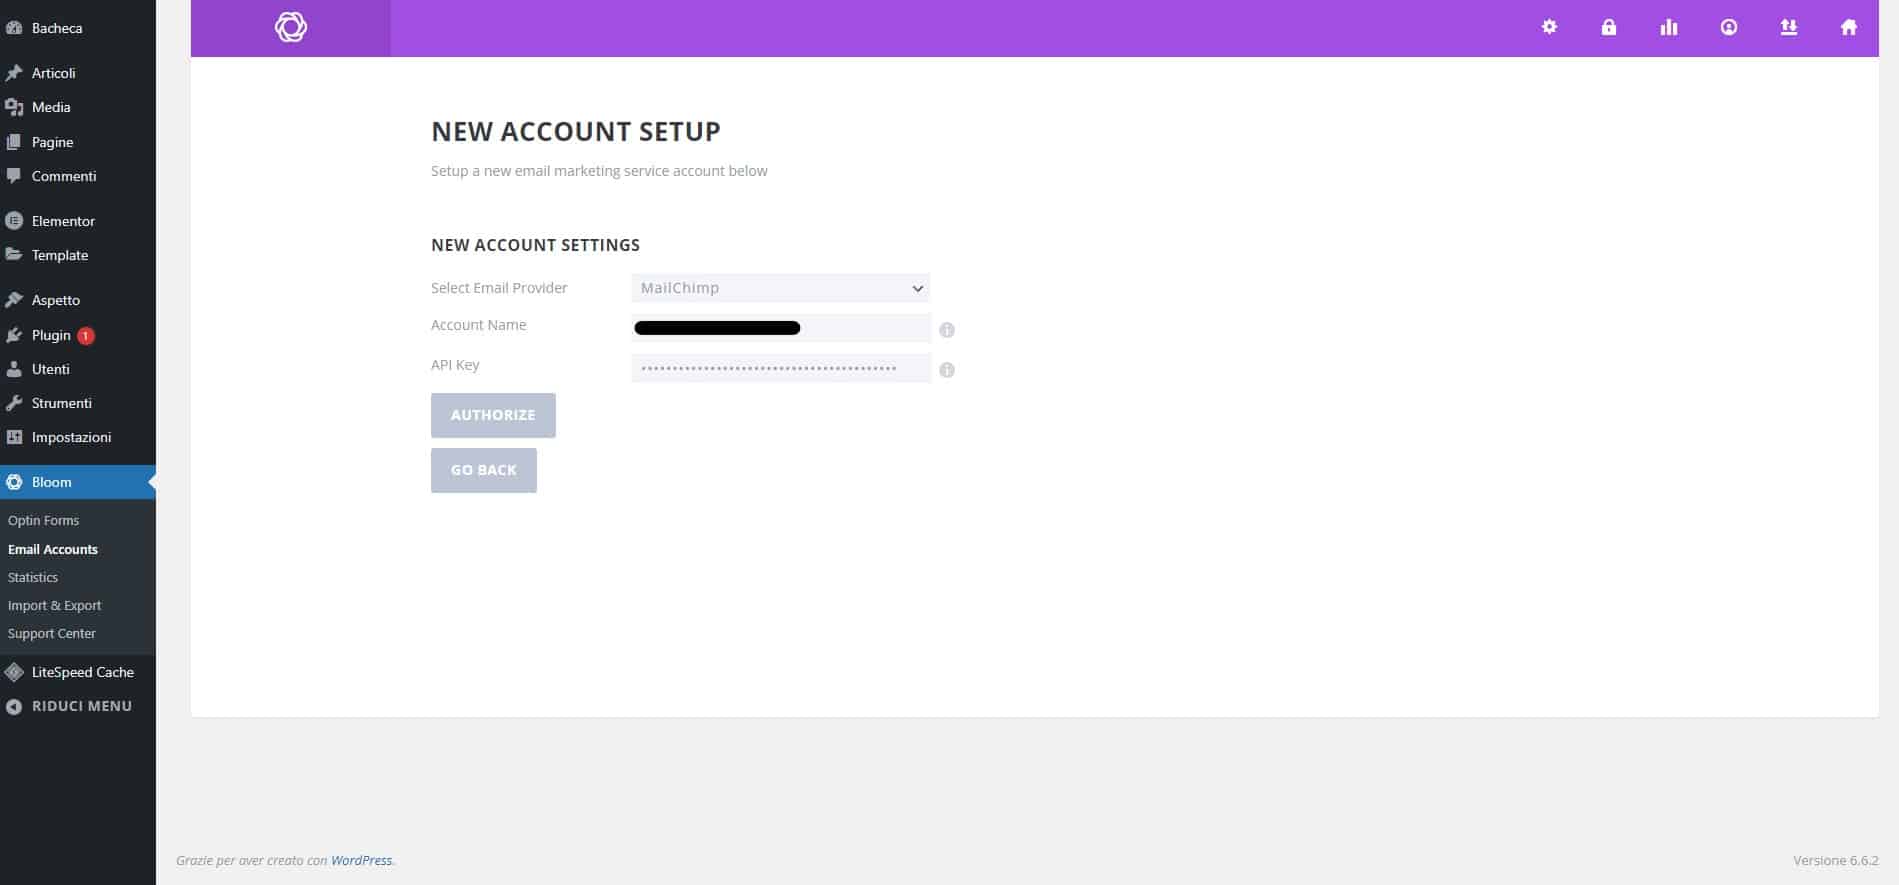Click the API Key input field

(x=781, y=368)
